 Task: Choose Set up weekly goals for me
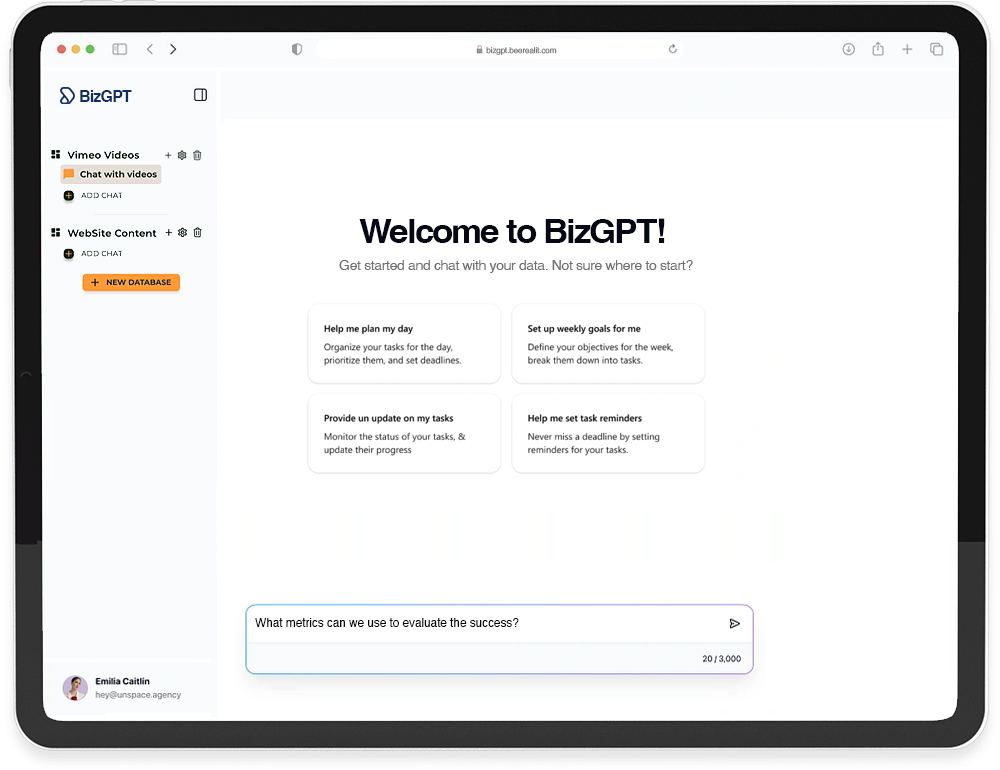click(x=608, y=343)
